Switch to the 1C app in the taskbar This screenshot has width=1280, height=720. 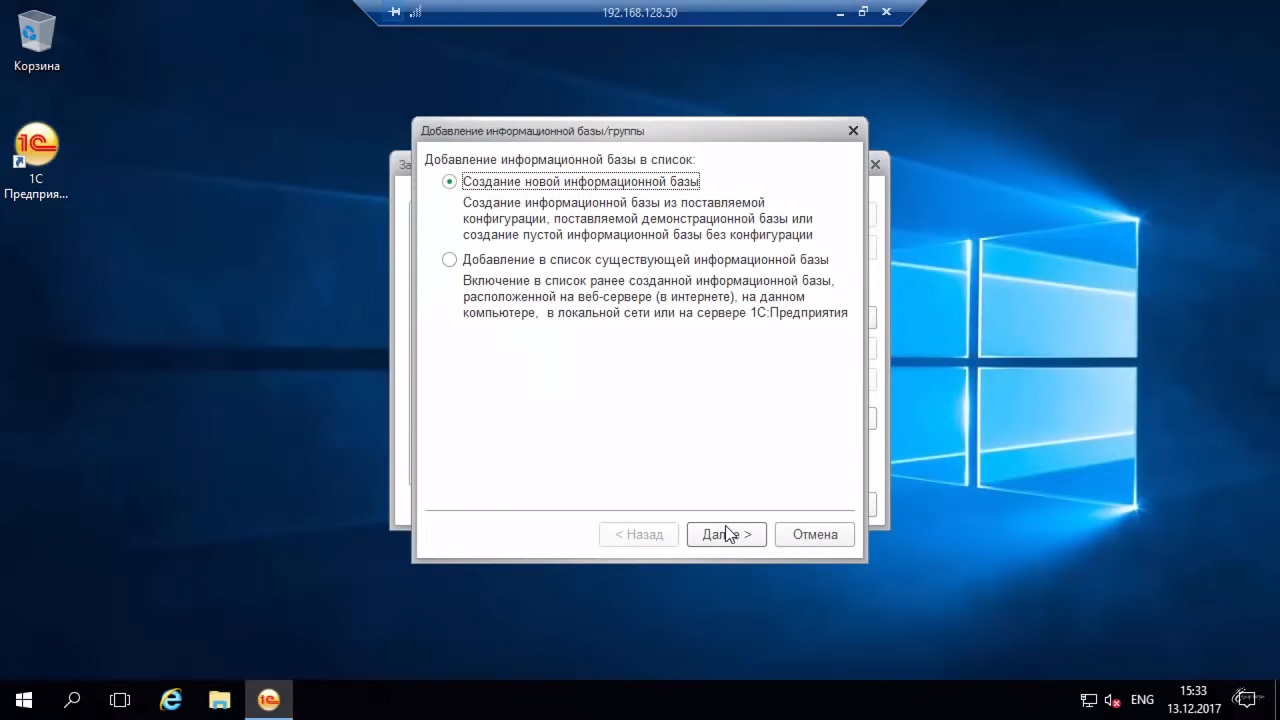pyautogui.click(x=268, y=700)
